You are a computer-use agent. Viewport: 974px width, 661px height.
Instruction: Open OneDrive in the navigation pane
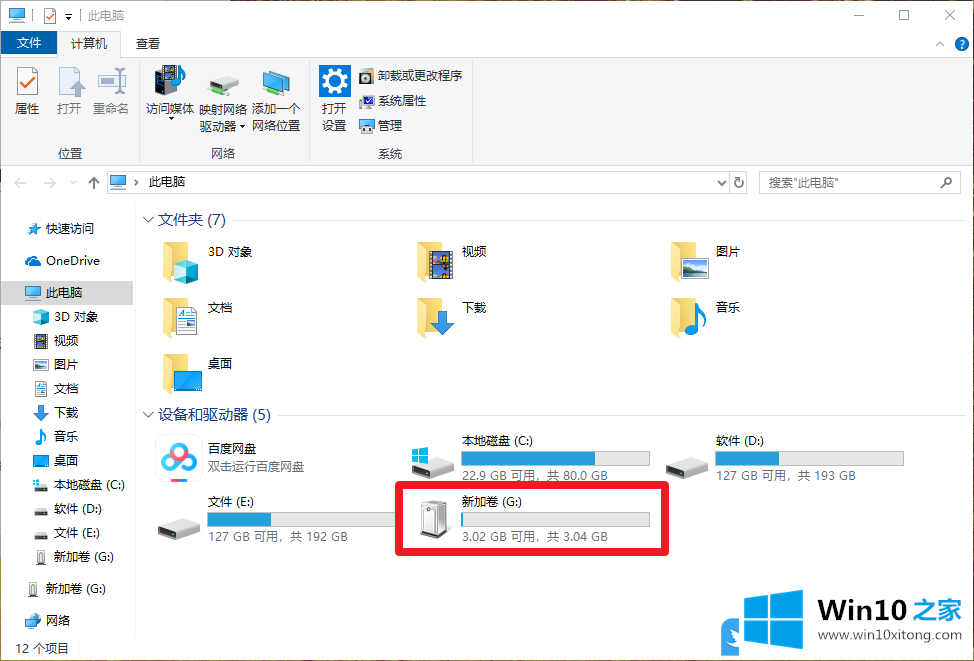[62, 261]
